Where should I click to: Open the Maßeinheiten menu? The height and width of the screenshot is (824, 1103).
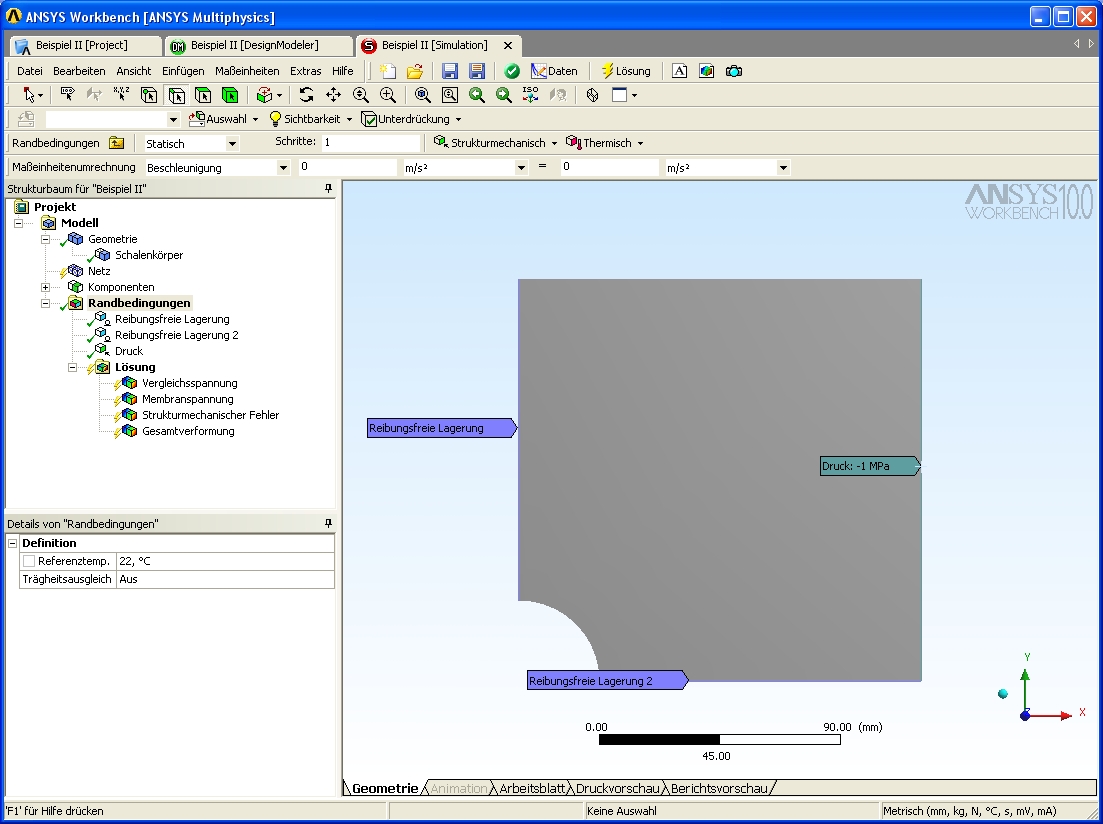point(247,71)
